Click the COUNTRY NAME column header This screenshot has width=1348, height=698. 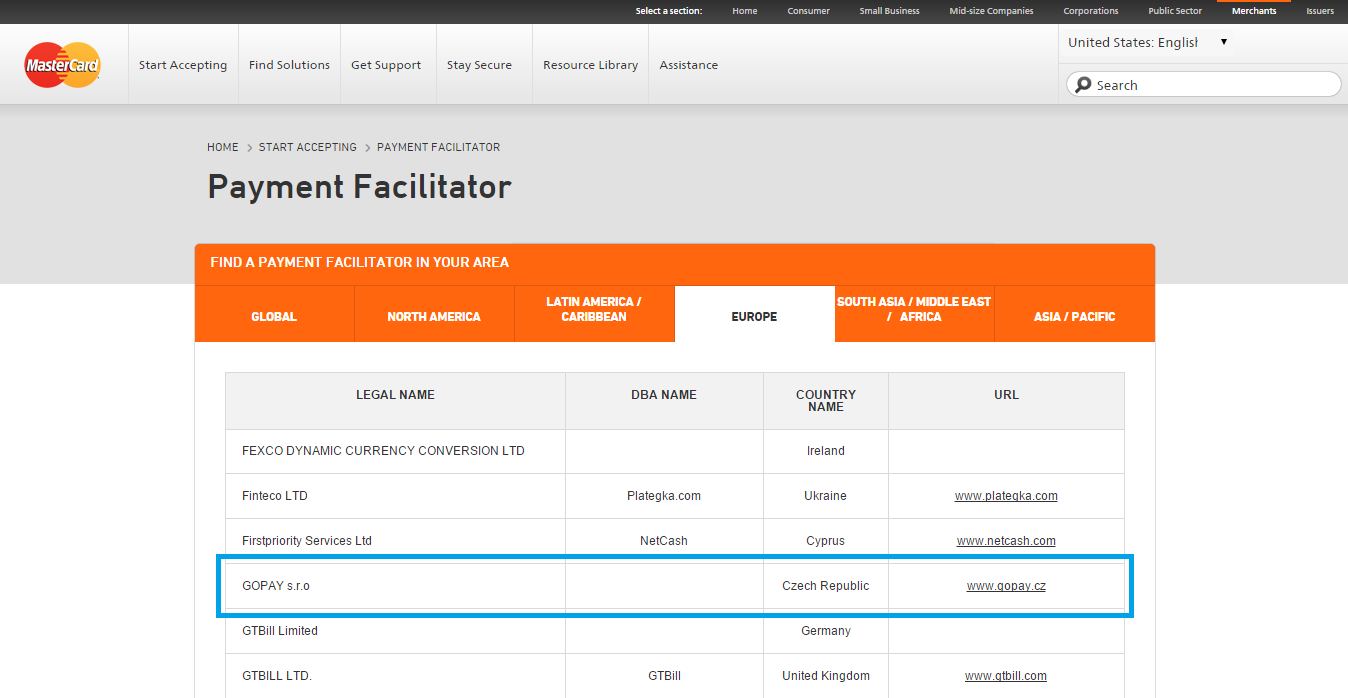826,401
